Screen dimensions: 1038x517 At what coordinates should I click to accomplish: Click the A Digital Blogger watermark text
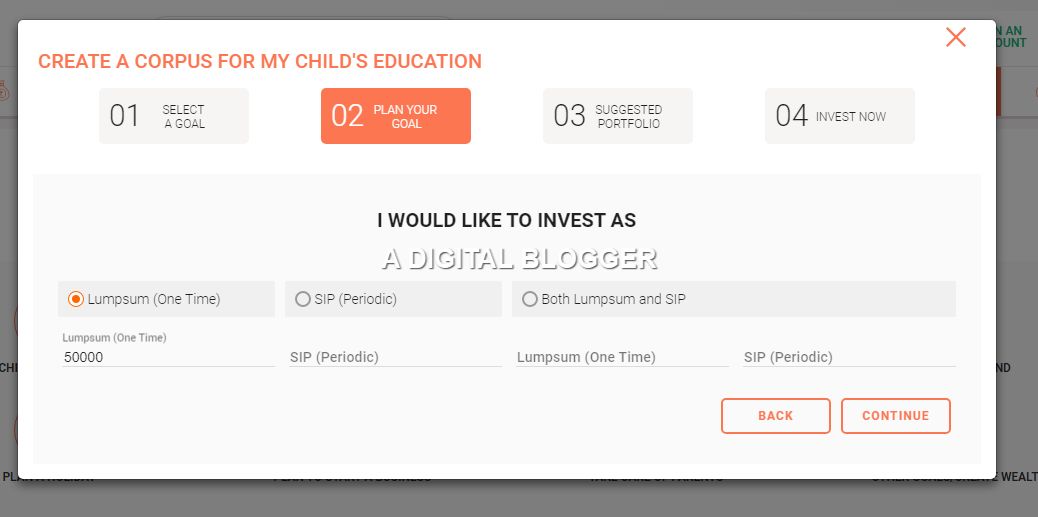(x=519, y=259)
